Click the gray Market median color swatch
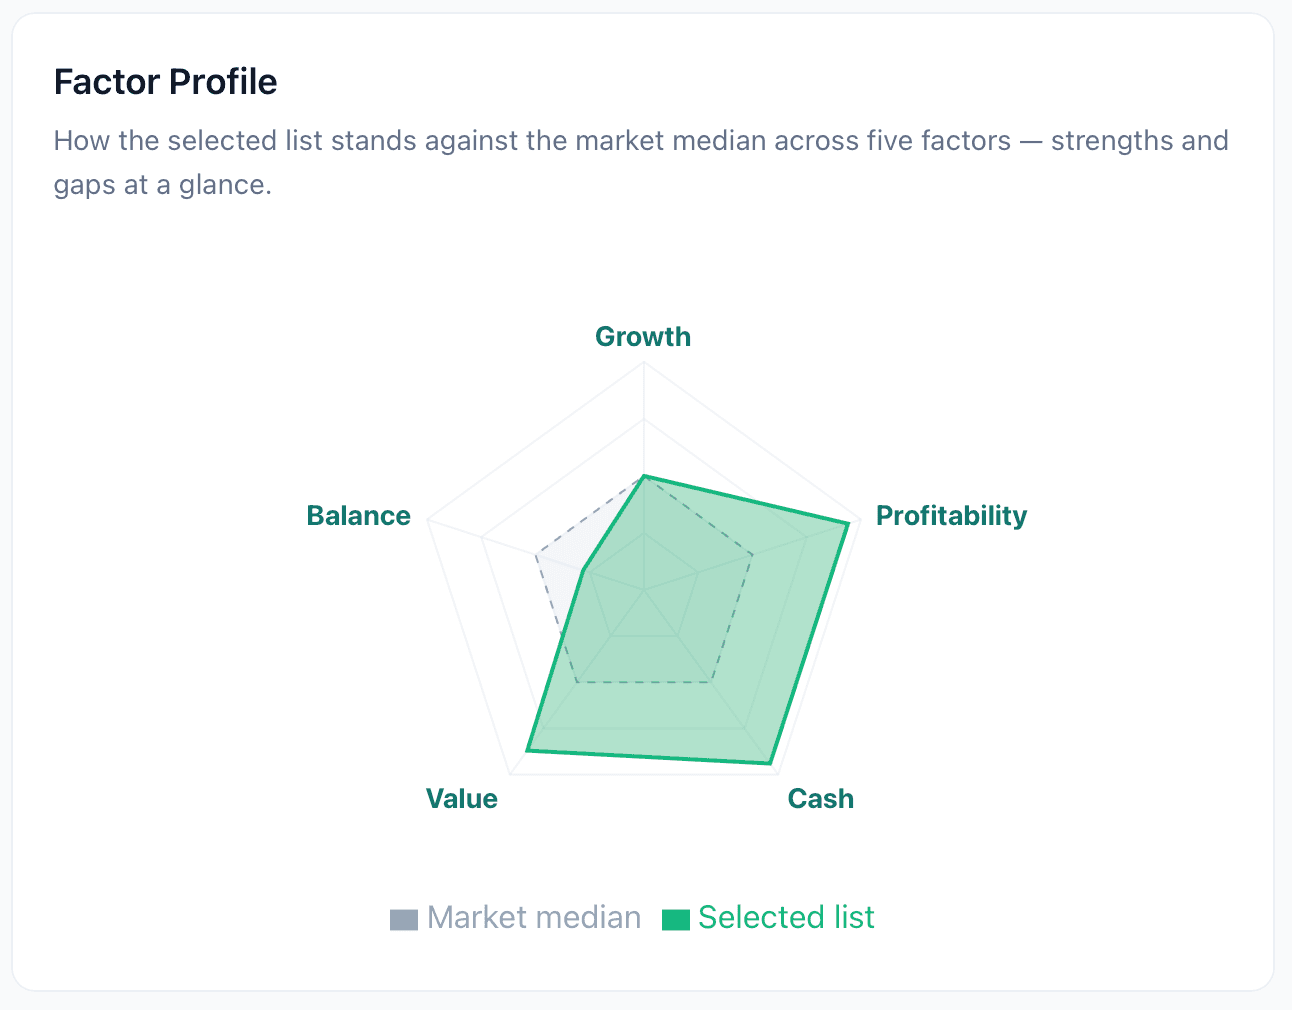The width and height of the screenshot is (1292, 1010). click(404, 919)
